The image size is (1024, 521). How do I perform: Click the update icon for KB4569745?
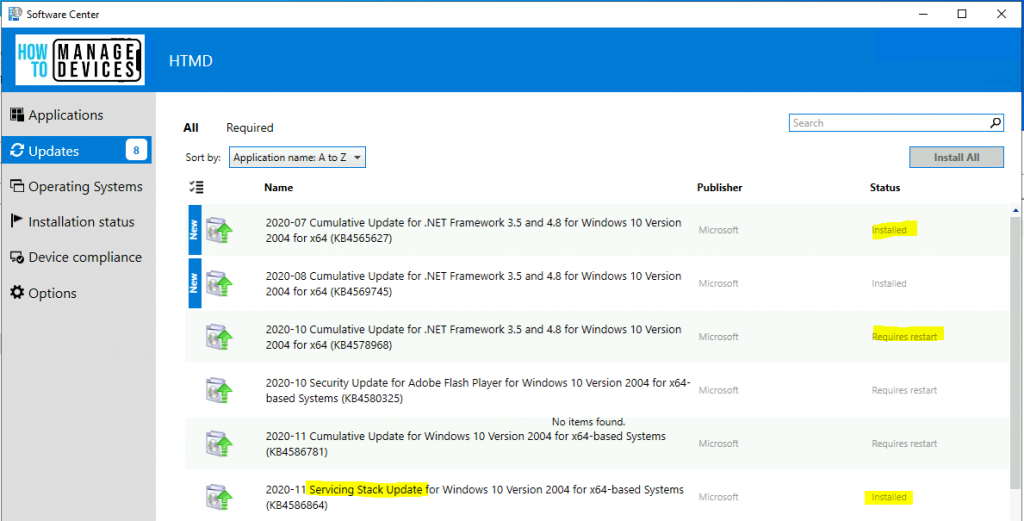tap(219, 283)
